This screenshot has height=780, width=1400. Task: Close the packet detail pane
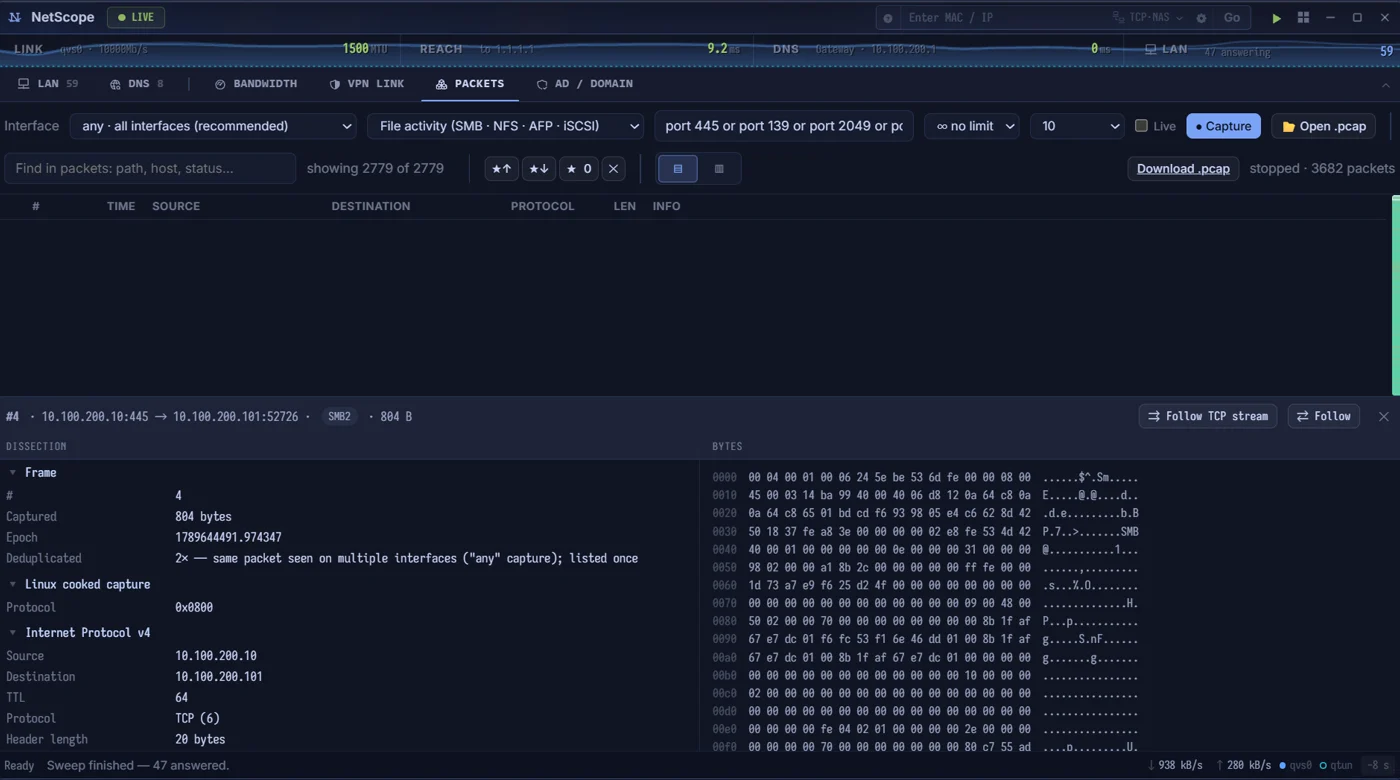tap(1384, 417)
